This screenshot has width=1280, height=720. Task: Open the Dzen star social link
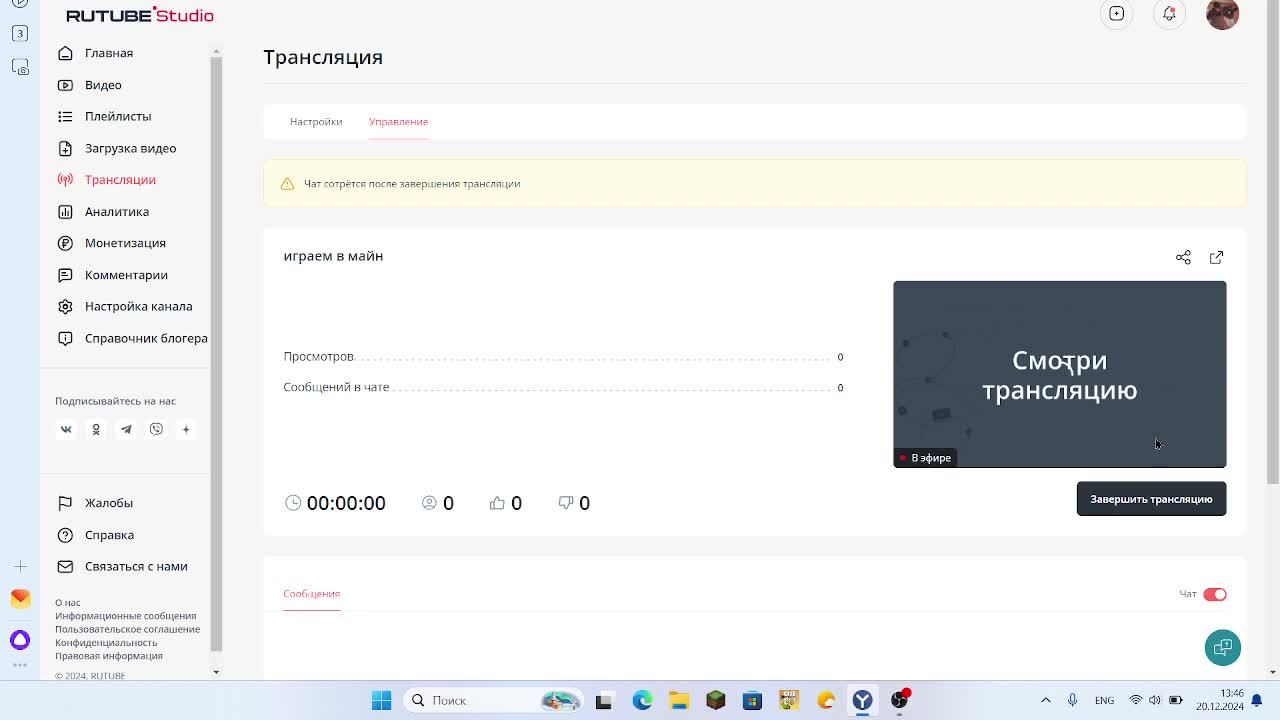[x=186, y=429]
